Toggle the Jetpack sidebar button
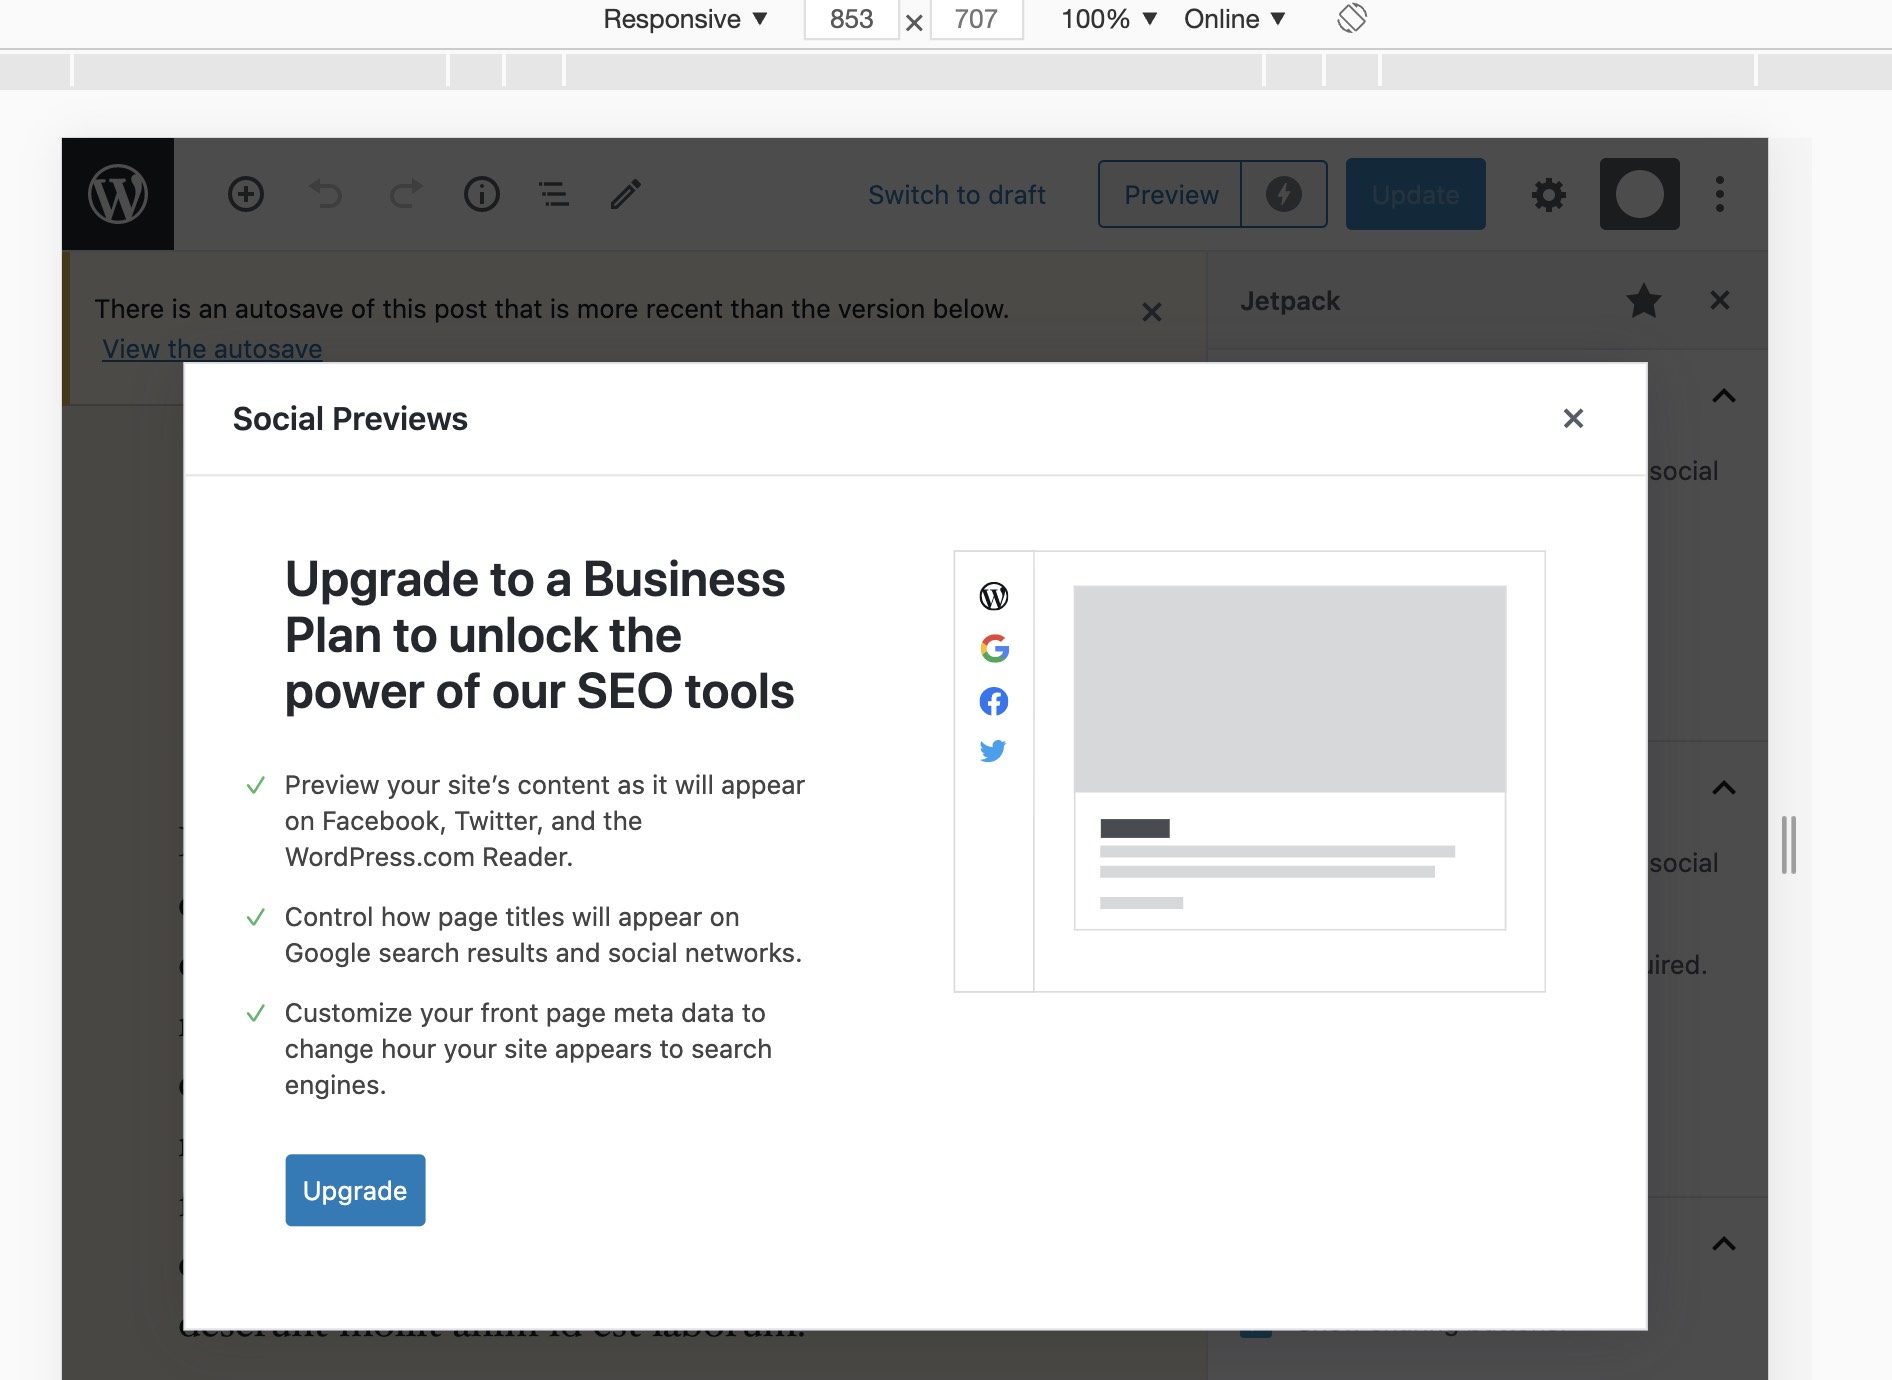 click(1640, 194)
